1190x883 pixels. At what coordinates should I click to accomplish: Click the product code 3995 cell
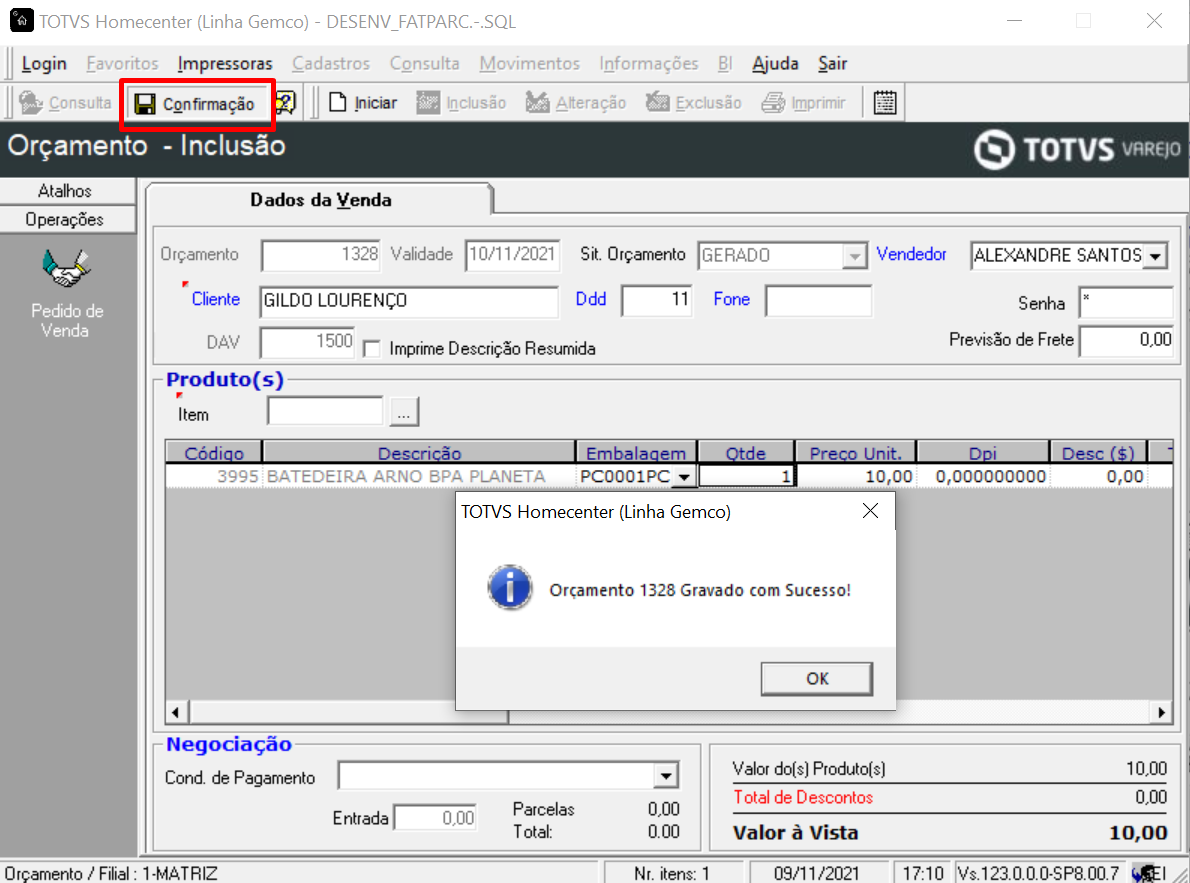pyautogui.click(x=214, y=477)
